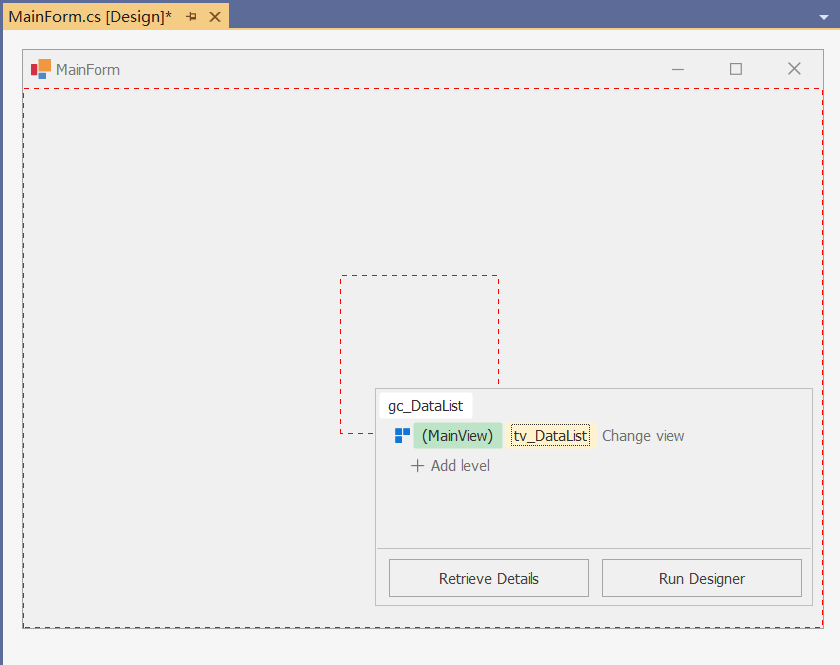Open the document tabs dropdown arrow
This screenshot has height=665, width=840.
(x=824, y=18)
